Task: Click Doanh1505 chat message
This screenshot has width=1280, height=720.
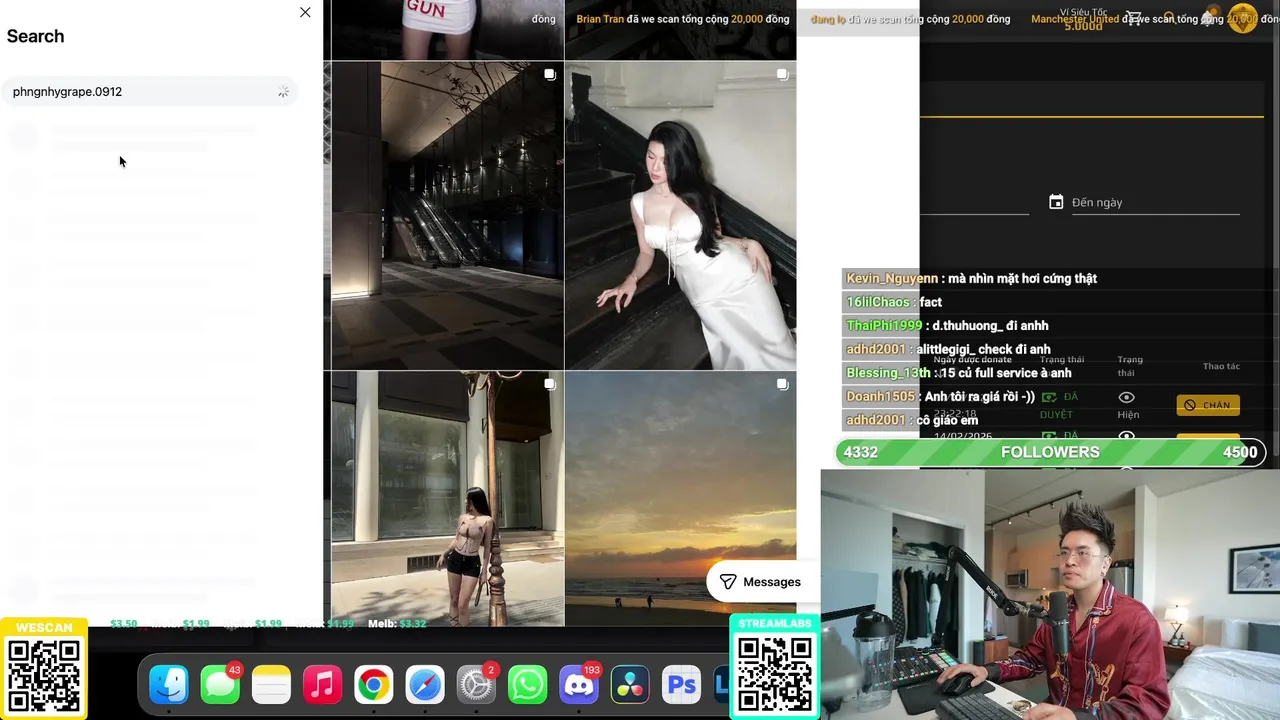Action: pyautogui.click(x=940, y=397)
